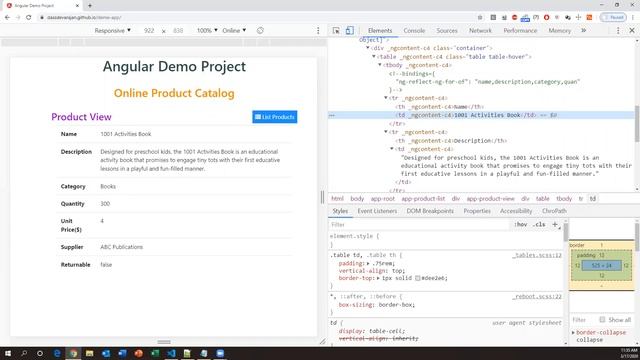Add a new style rule with the plus
Screen dimensions: 640x360
point(555,224)
